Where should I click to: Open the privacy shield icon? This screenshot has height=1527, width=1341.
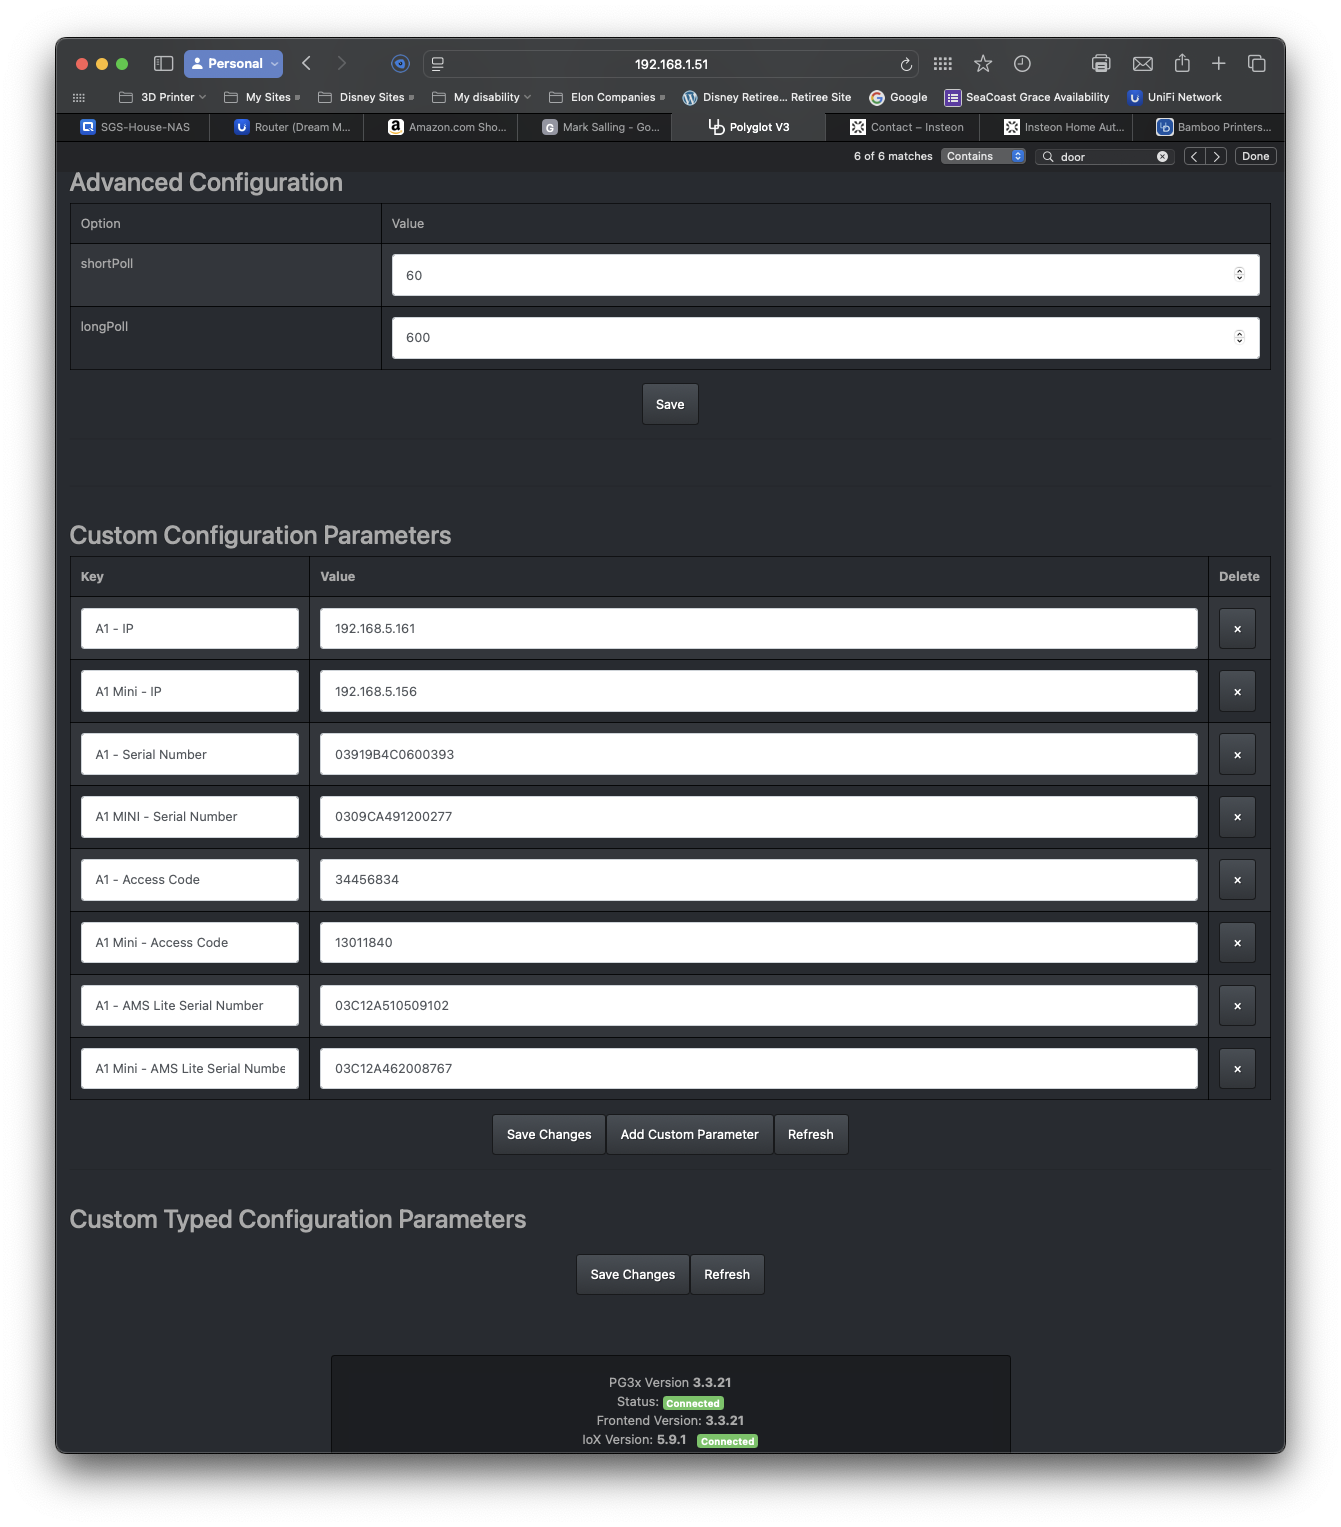[400, 63]
